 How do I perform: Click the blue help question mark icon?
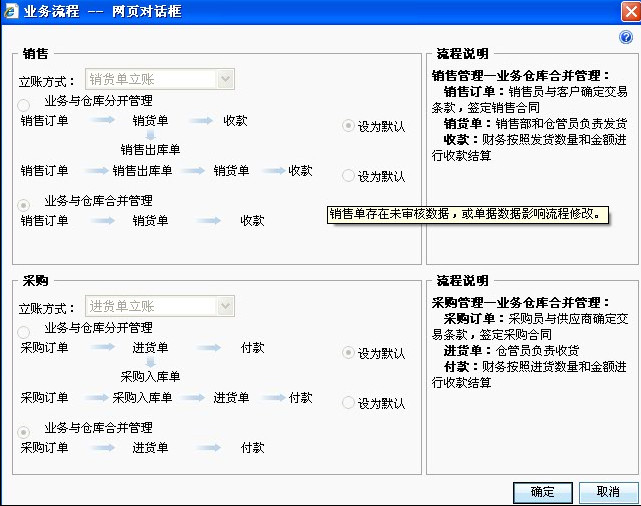tap(626, 37)
